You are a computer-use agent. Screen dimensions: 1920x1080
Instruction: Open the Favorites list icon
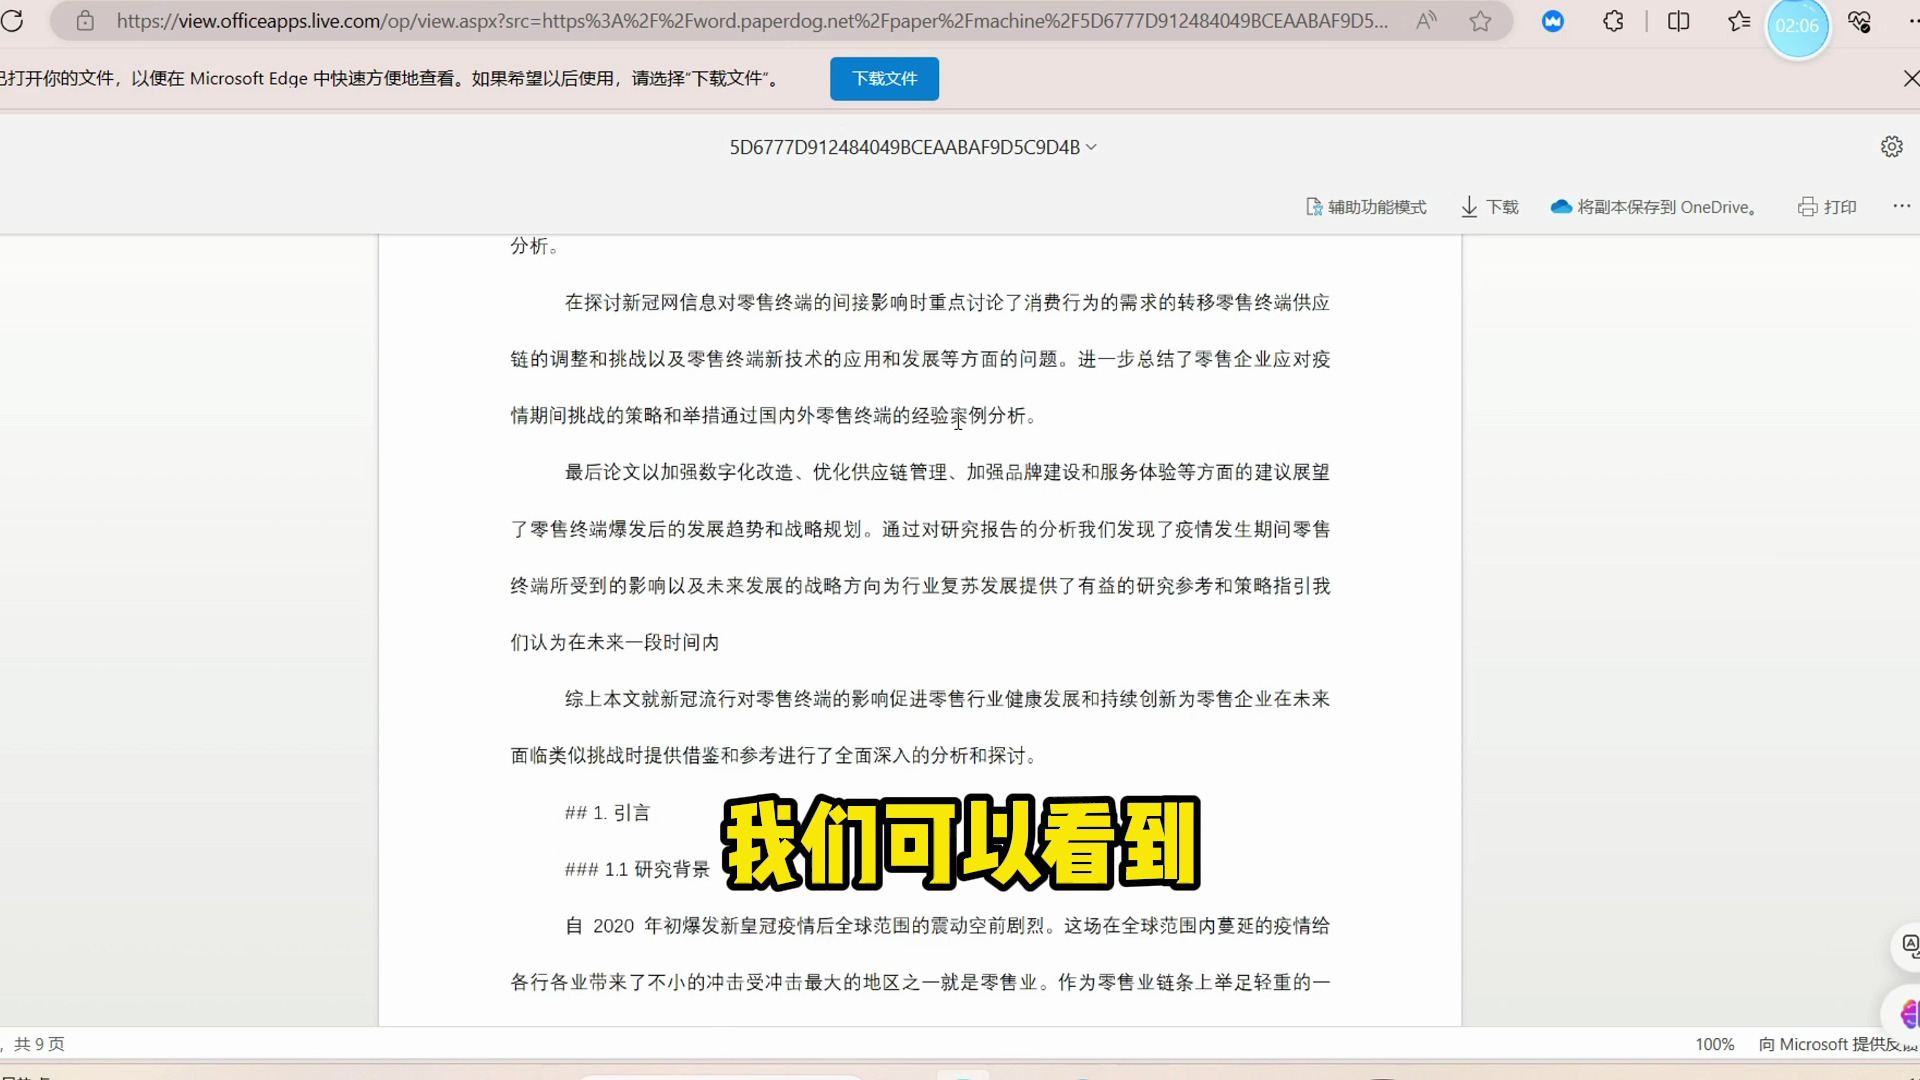[x=1739, y=21]
